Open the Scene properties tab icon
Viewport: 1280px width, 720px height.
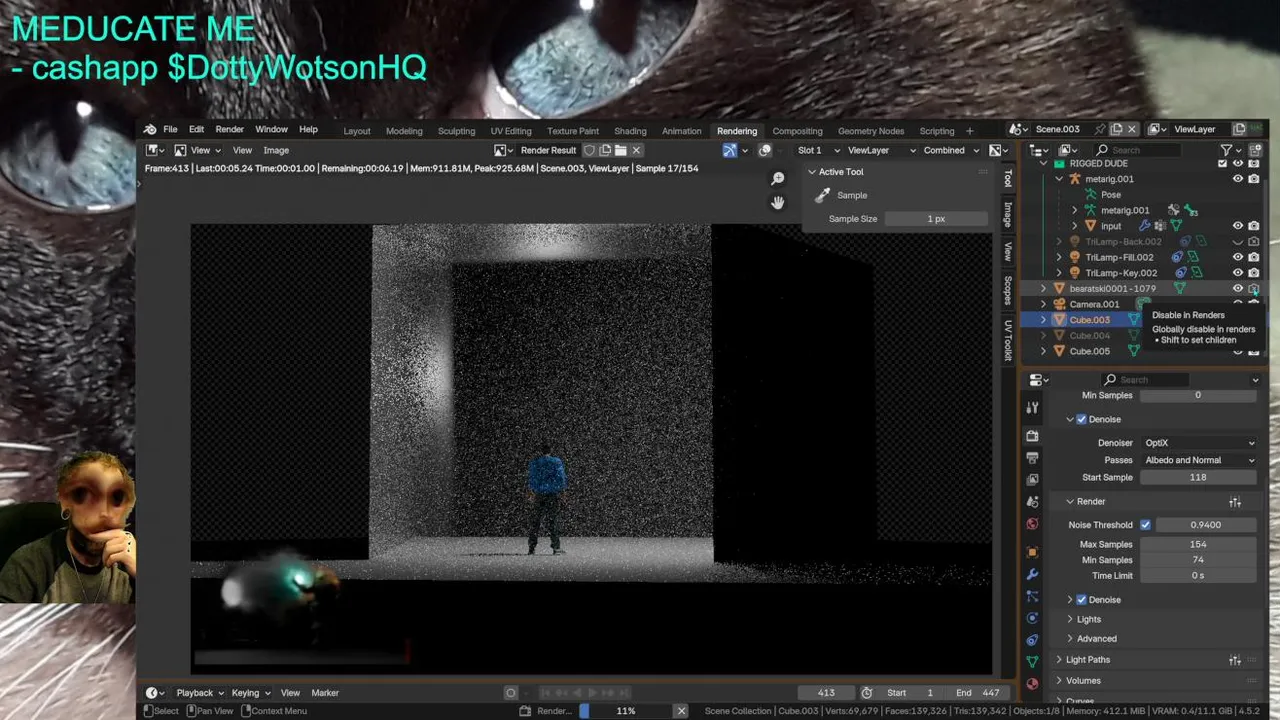tap(1032, 502)
